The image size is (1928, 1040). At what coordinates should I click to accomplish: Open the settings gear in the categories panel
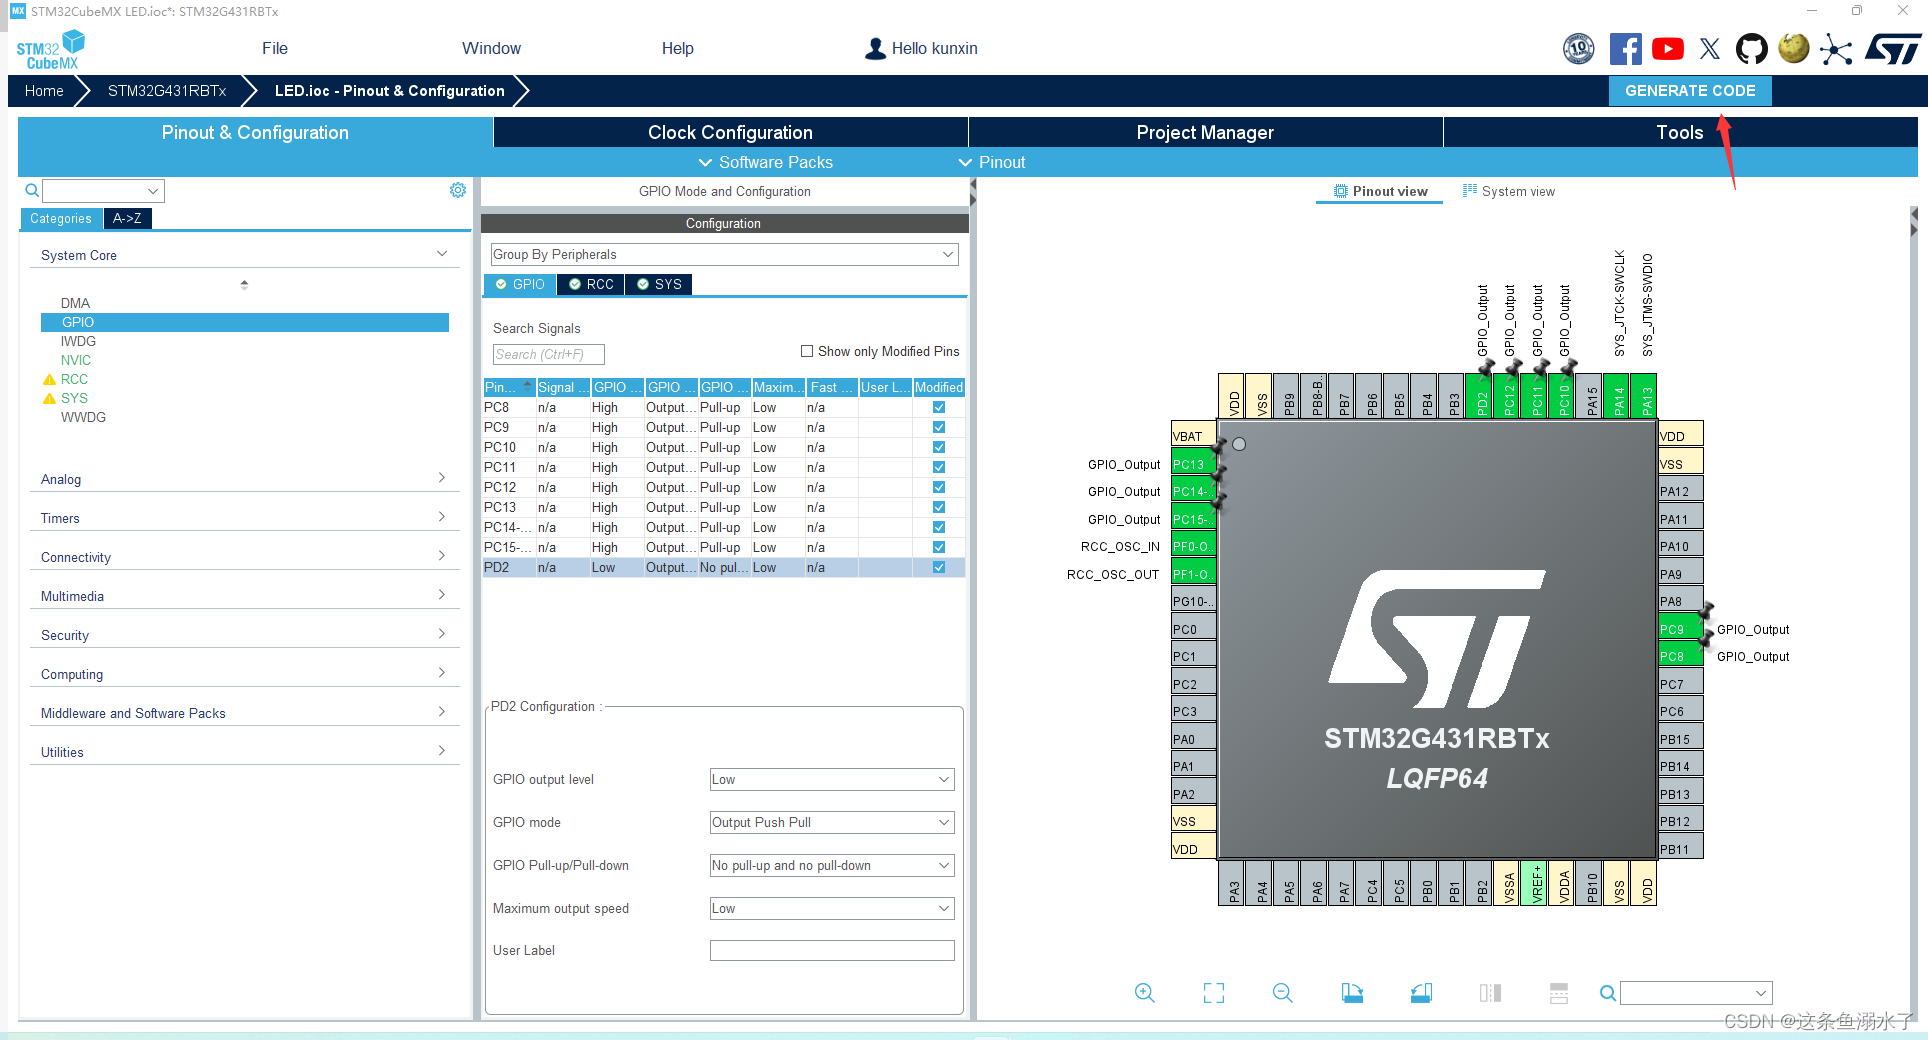tap(458, 190)
